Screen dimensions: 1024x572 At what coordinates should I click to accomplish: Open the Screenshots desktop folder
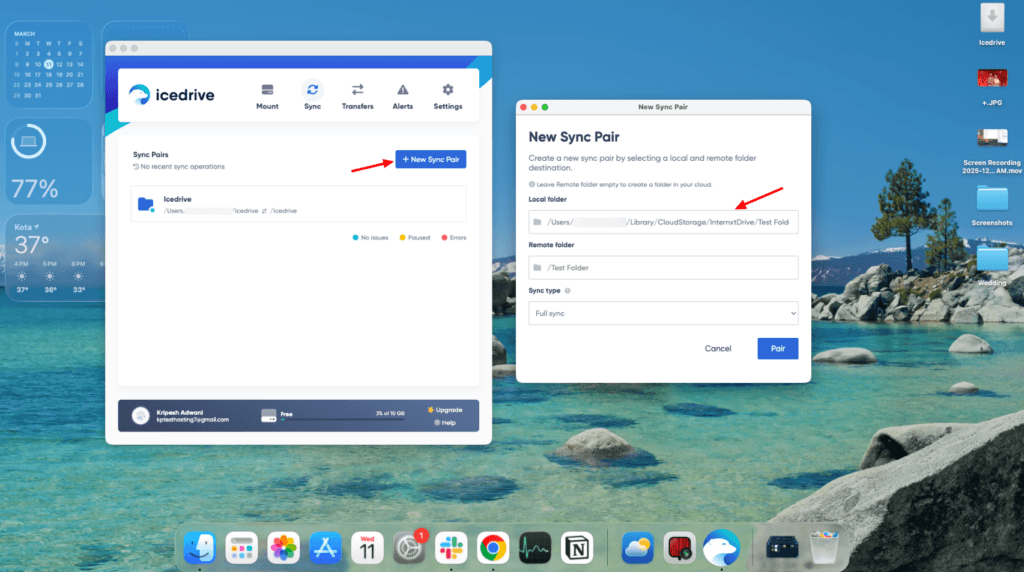point(992,205)
